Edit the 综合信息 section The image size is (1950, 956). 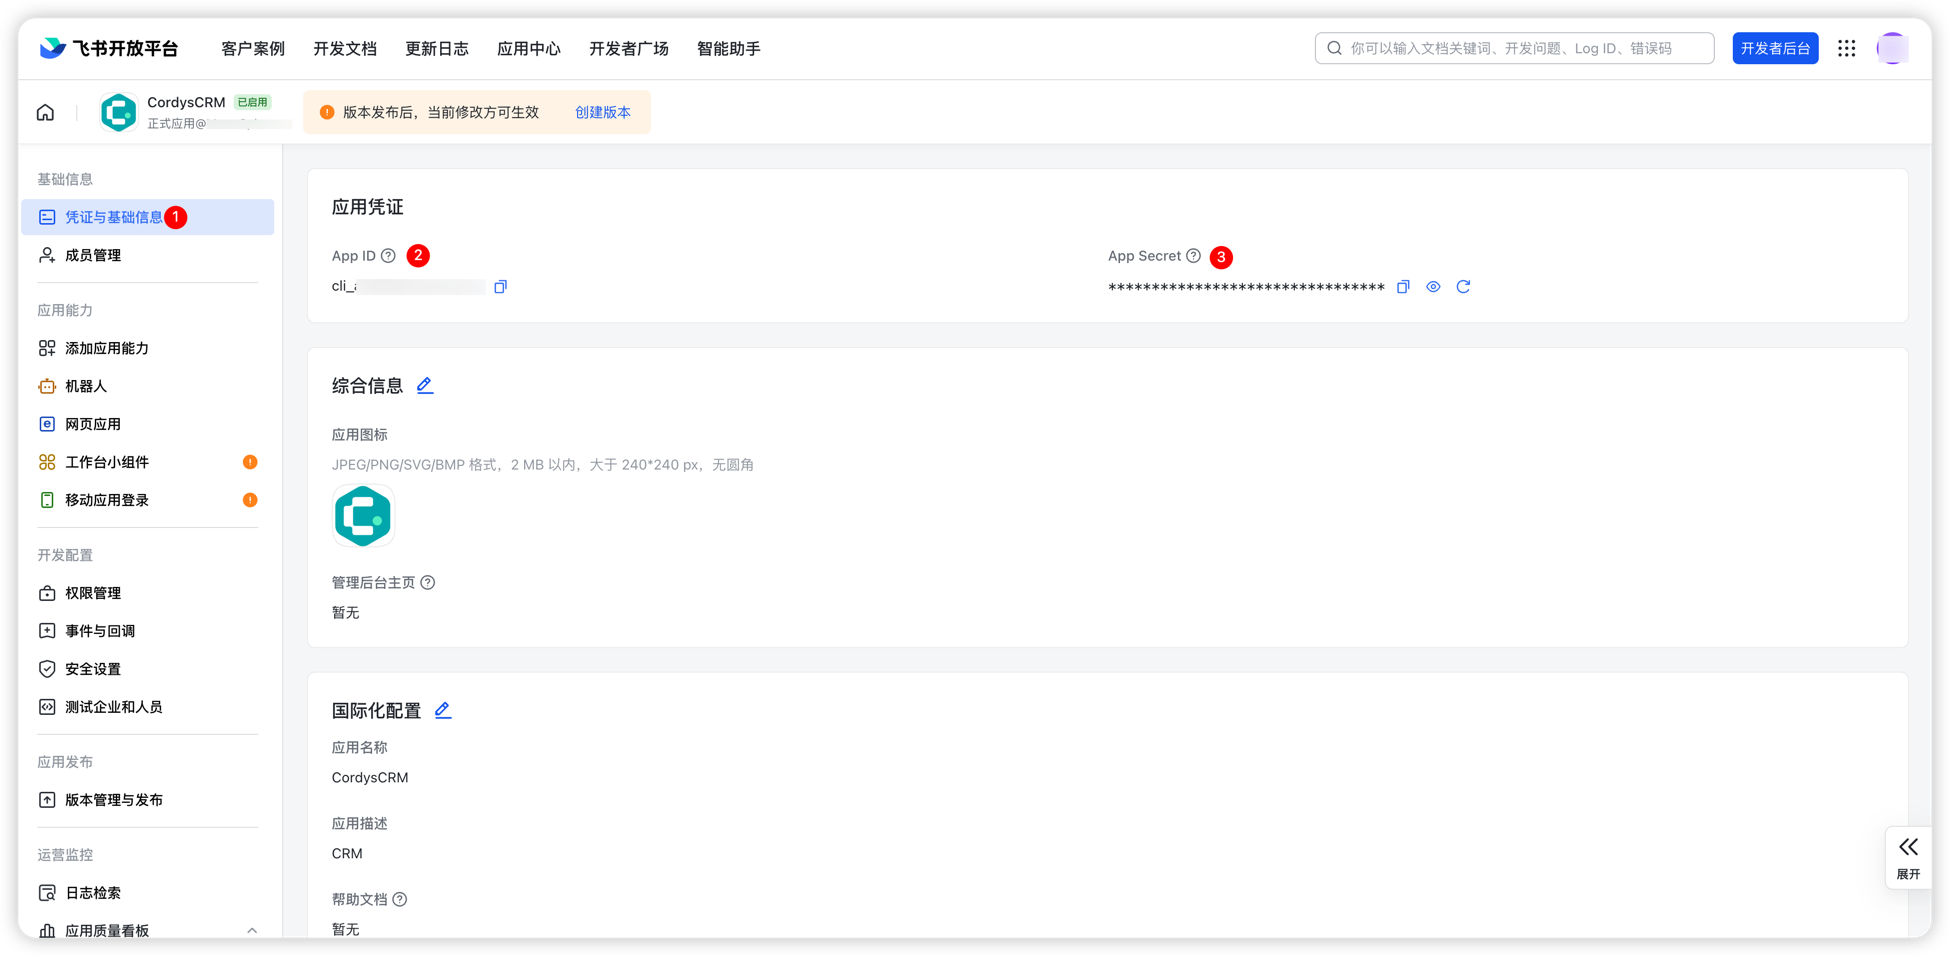pyautogui.click(x=425, y=386)
